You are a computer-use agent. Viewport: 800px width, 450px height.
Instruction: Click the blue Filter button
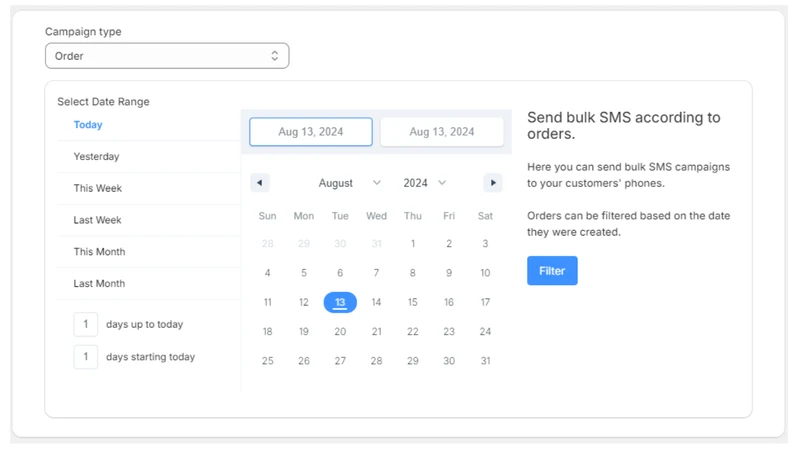[552, 271]
